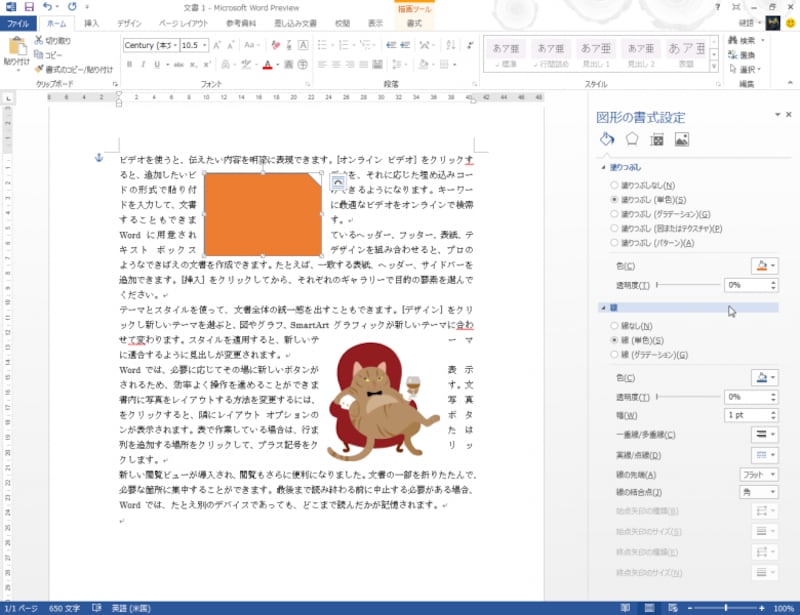This screenshot has height=615, width=800.
Task: Open the Layout & Properties icon in pane
Action: coord(657,139)
